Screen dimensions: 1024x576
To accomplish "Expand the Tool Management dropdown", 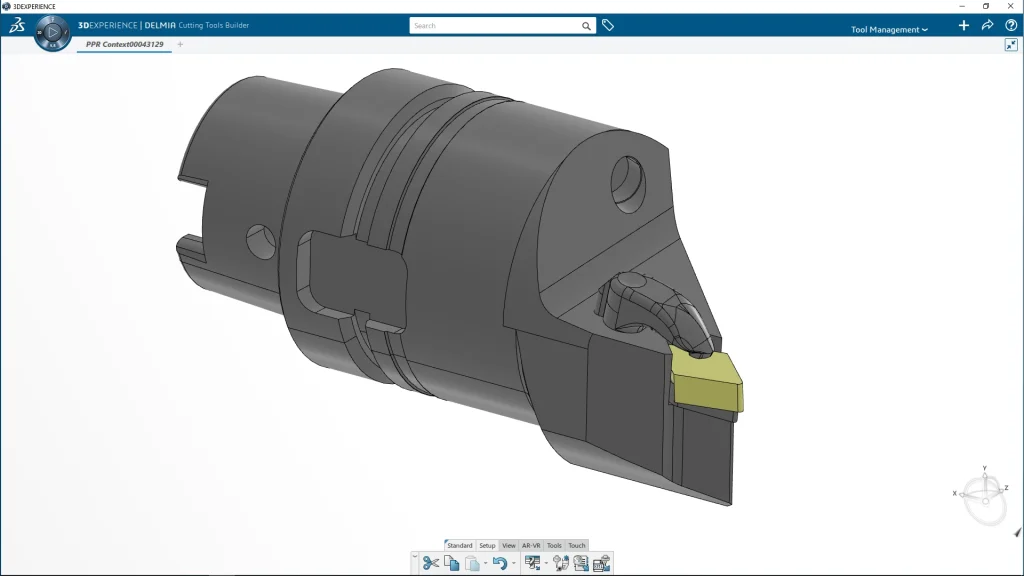I will [x=889, y=29].
